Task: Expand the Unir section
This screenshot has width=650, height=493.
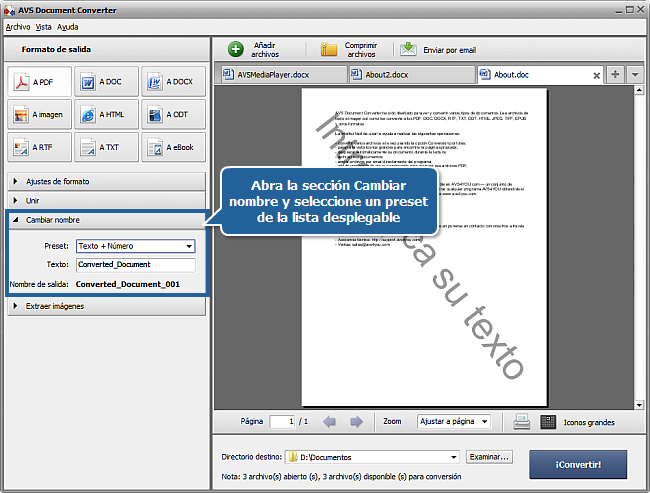Action: pyautogui.click(x=107, y=201)
